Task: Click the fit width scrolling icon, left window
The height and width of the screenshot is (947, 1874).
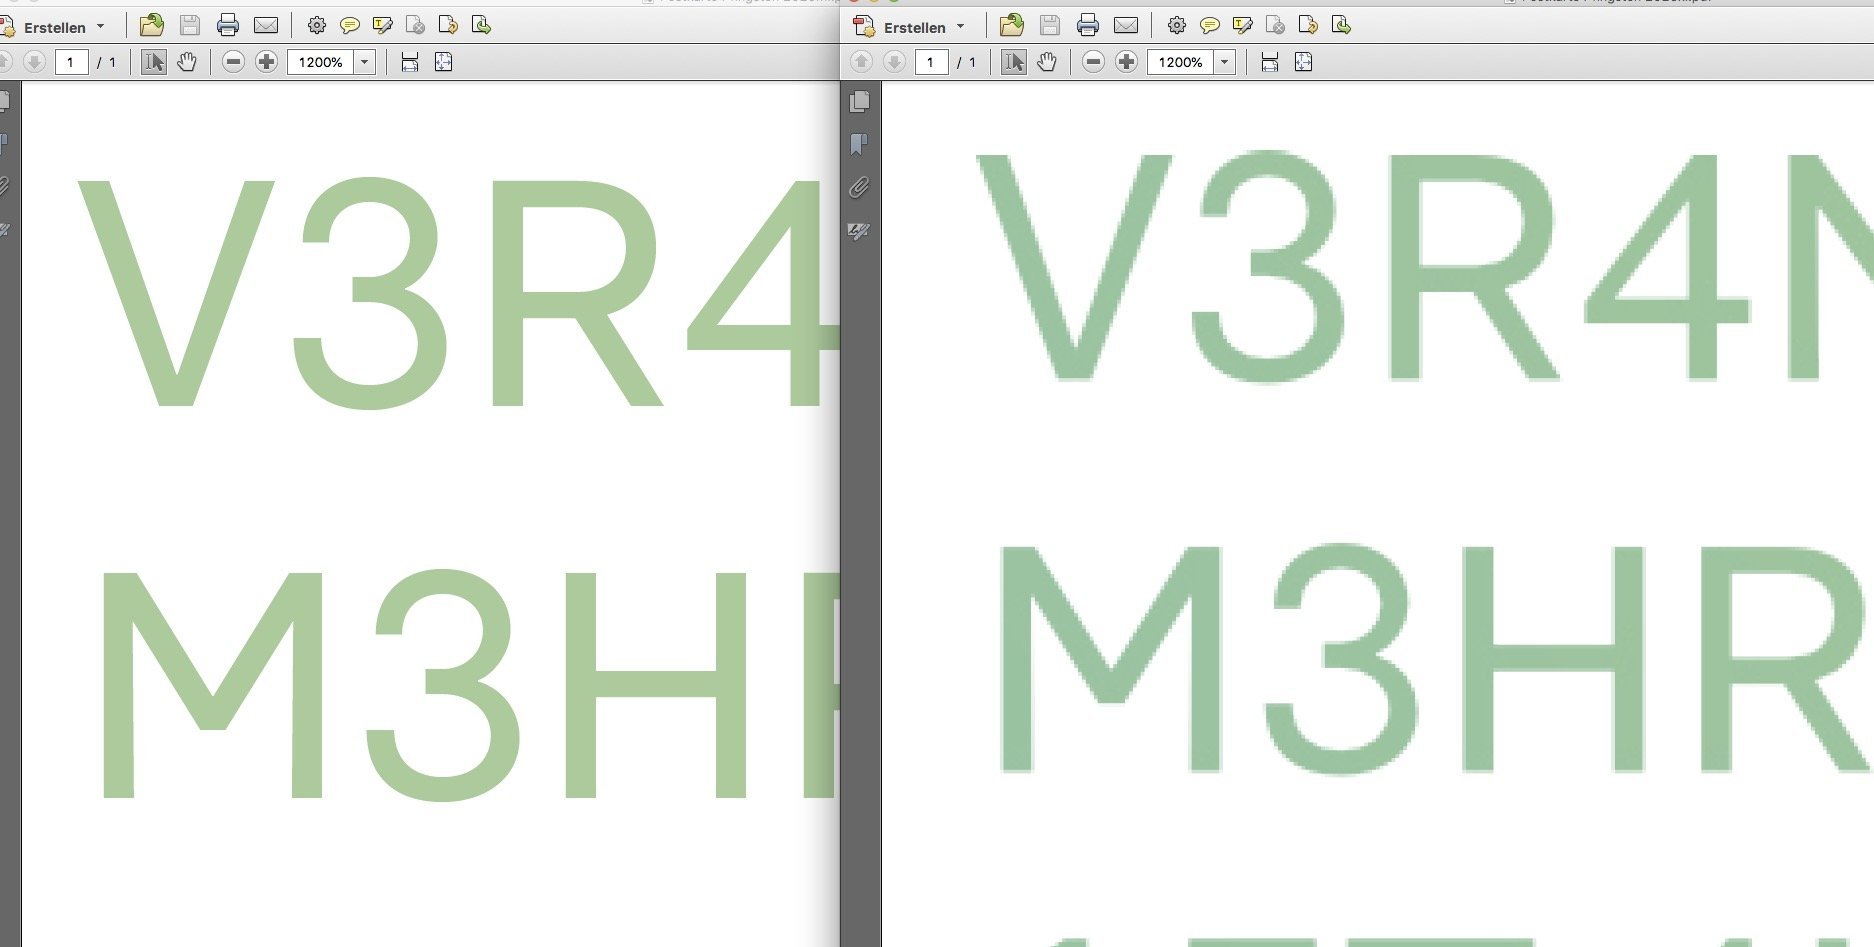Action: click(409, 62)
